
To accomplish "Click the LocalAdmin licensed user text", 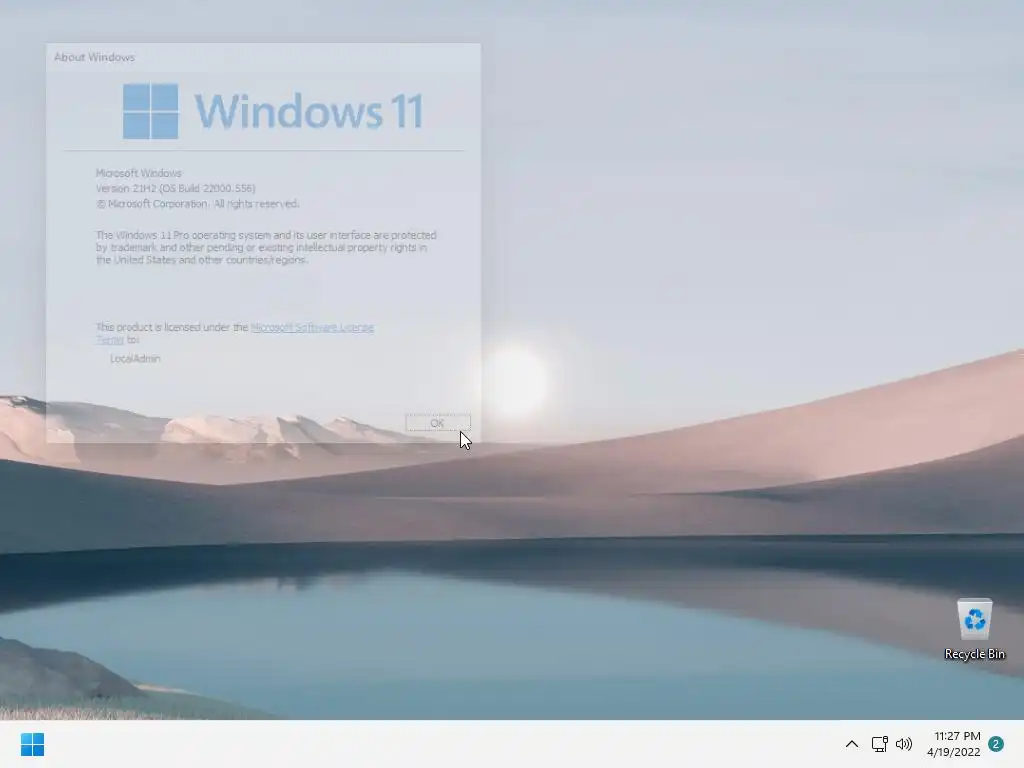I will 135,359.
